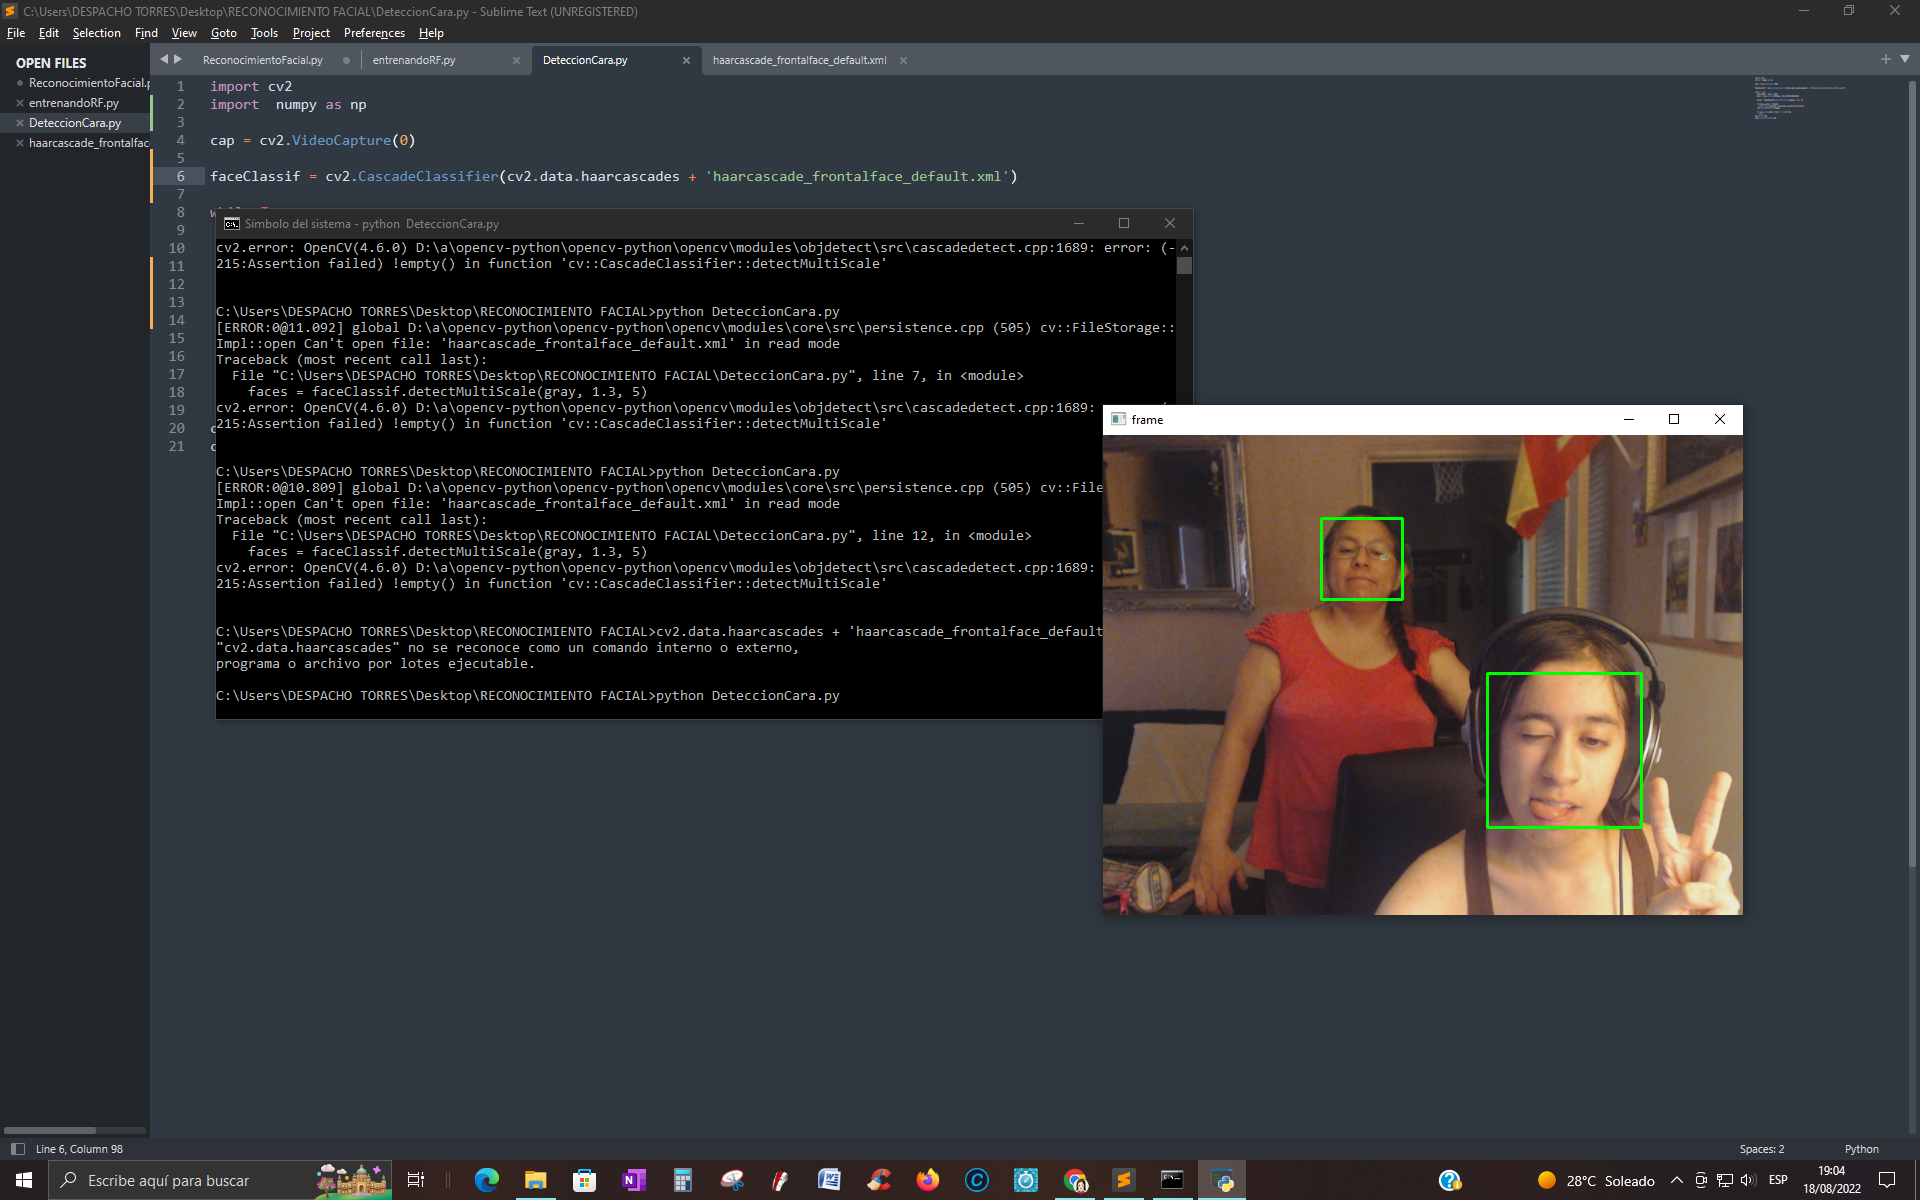Create a new tab with the plus button
The width and height of the screenshot is (1920, 1200).
pyautogui.click(x=1886, y=59)
